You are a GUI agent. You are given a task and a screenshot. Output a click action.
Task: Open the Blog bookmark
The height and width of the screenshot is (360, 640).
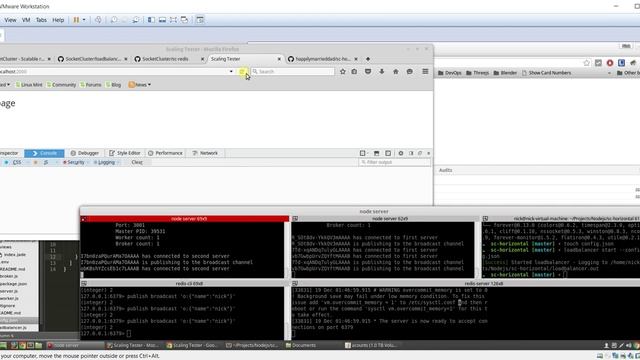113,84
